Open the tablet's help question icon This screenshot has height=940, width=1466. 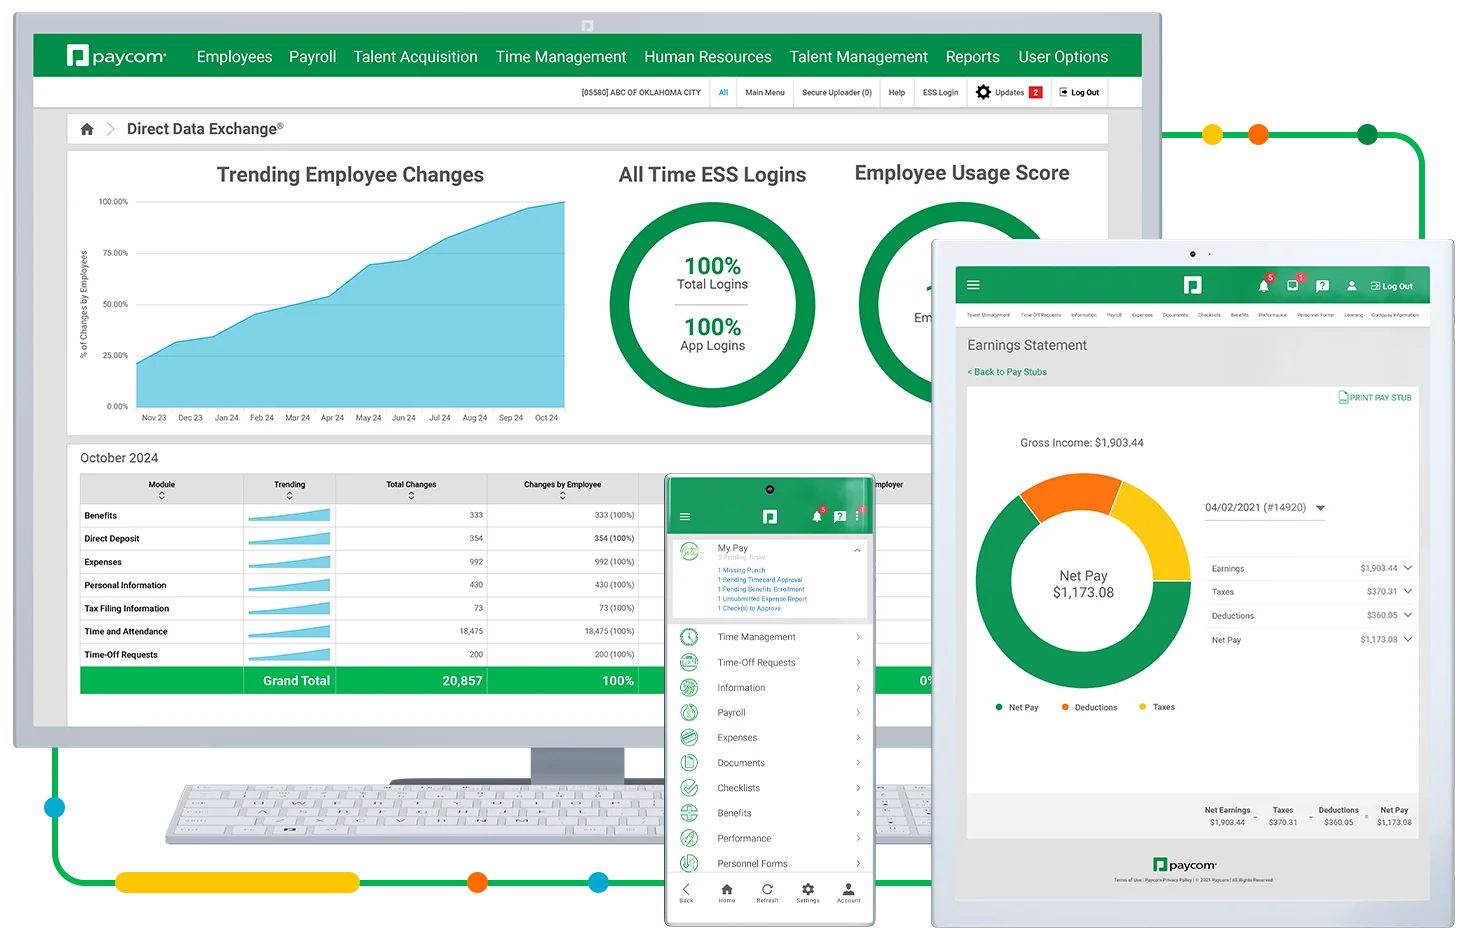pos(1322,286)
